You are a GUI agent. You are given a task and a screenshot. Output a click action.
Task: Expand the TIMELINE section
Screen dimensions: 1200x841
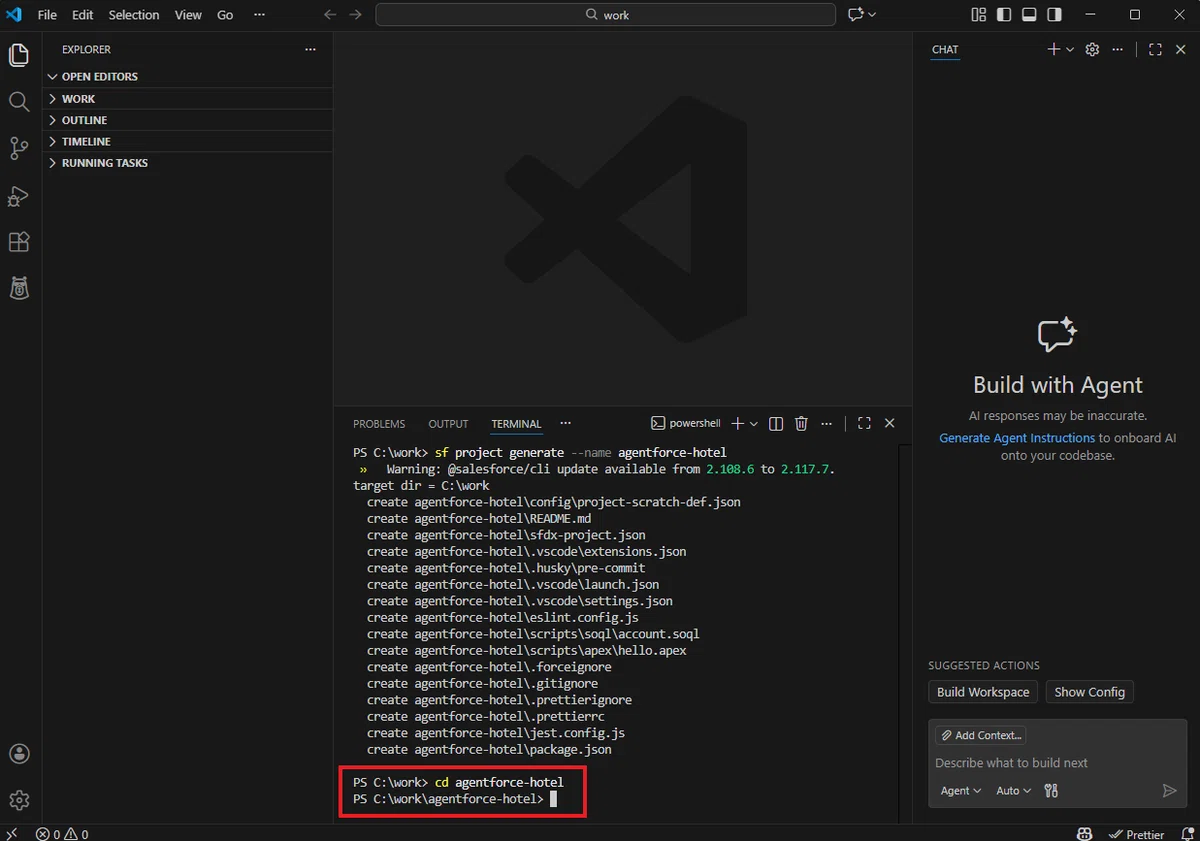coord(189,141)
